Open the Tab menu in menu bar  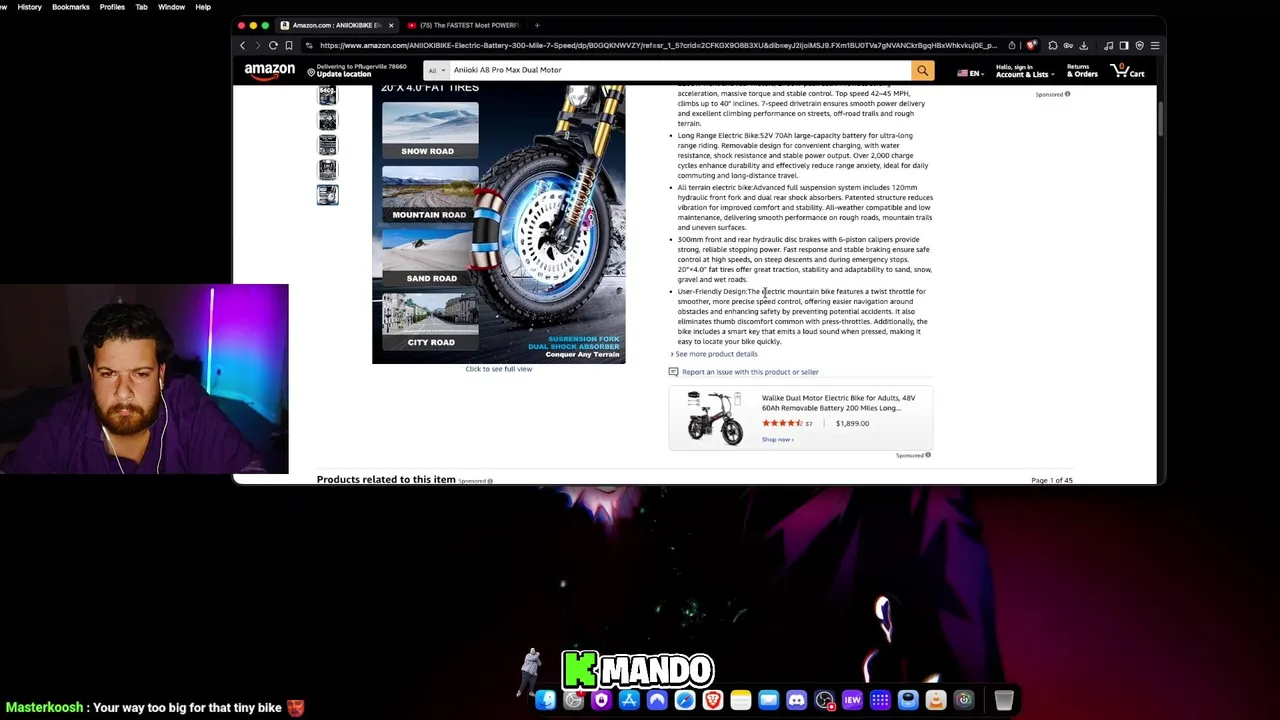pyautogui.click(x=141, y=7)
